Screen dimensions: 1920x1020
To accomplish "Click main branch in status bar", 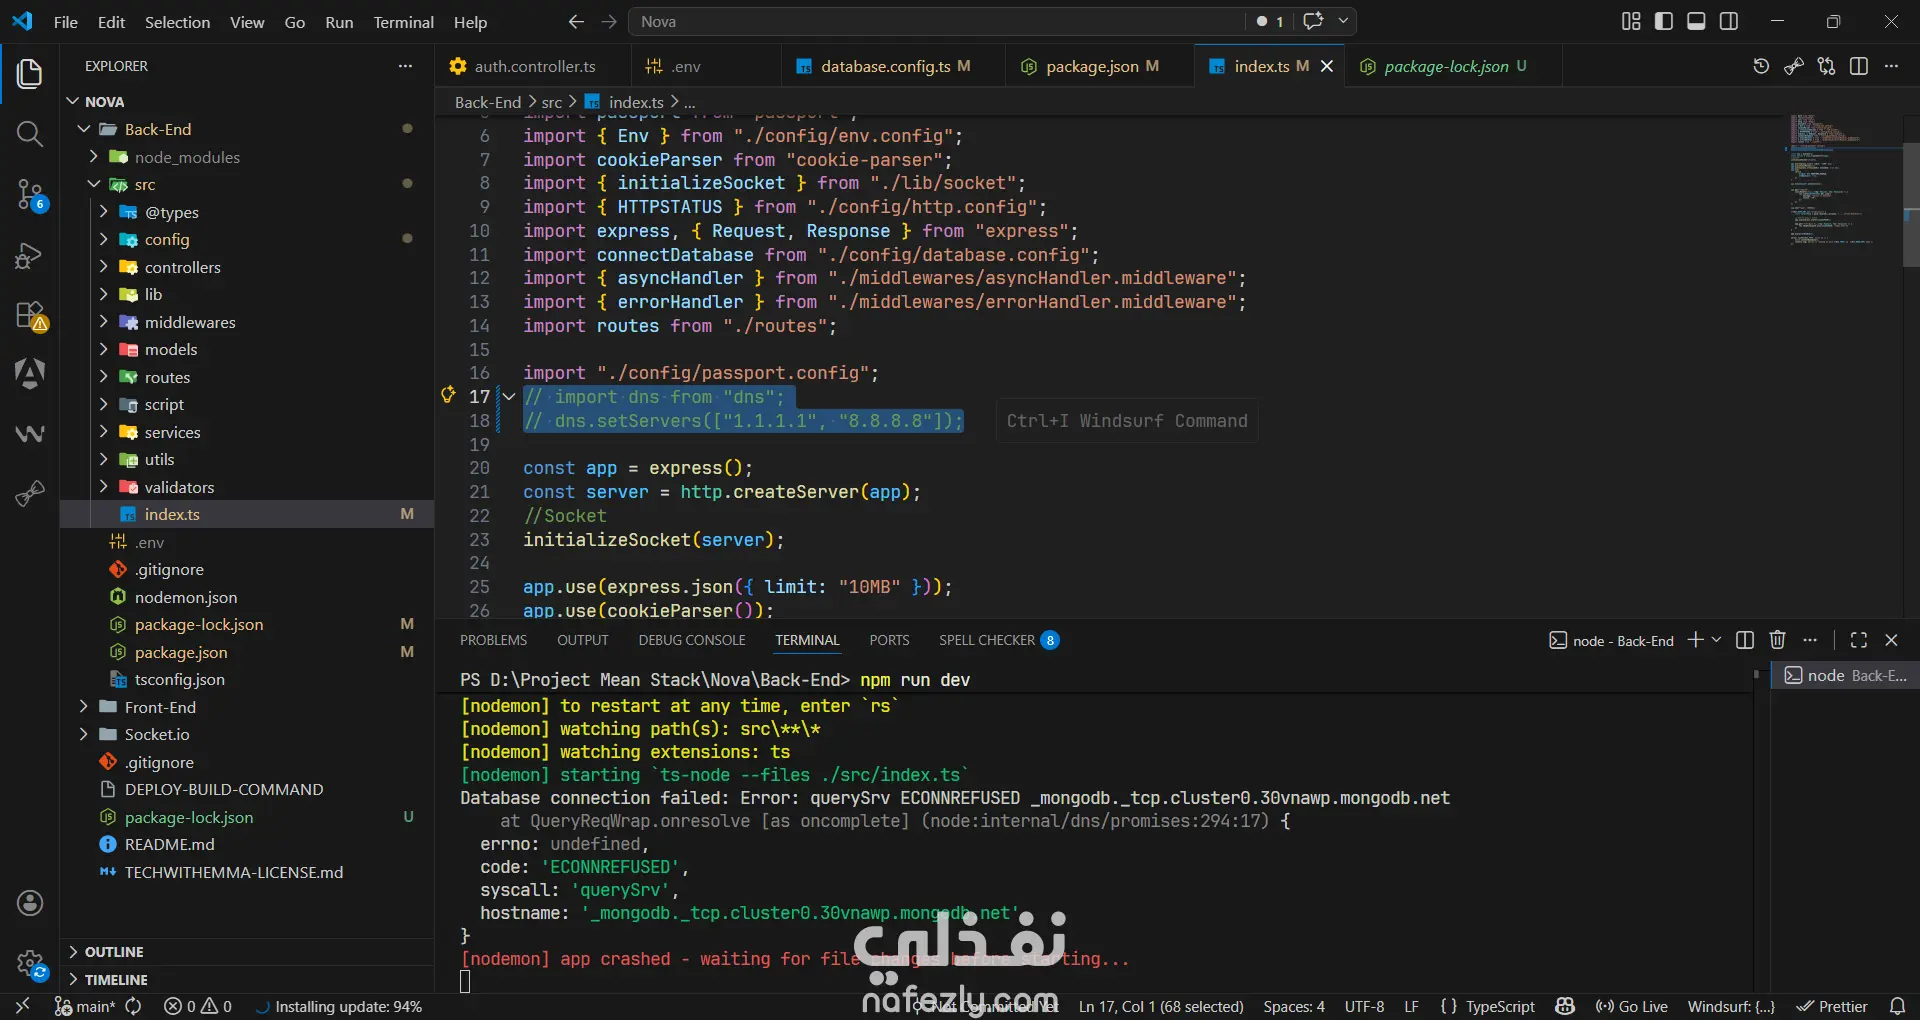I will pos(85,1006).
